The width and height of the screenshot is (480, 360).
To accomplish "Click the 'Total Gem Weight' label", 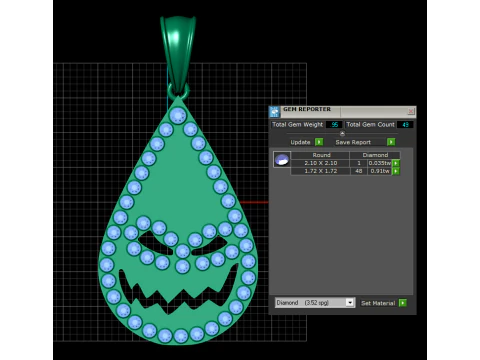I will (x=297, y=124).
